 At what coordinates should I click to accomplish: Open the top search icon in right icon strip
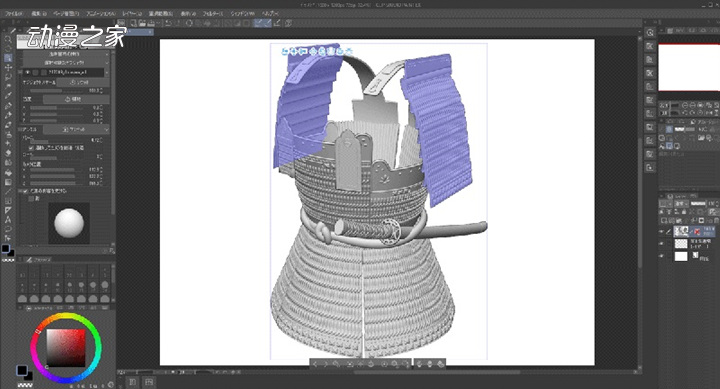650,33
